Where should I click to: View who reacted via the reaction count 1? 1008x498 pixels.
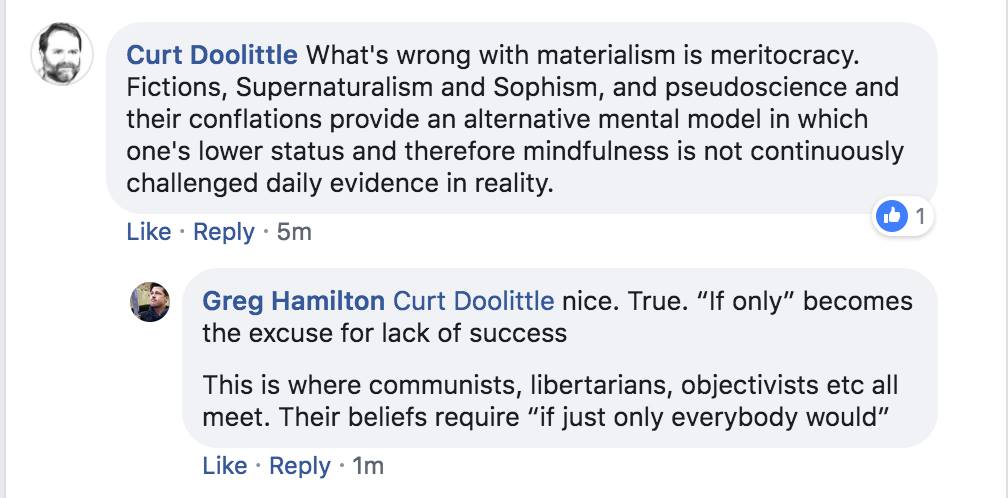(x=919, y=214)
